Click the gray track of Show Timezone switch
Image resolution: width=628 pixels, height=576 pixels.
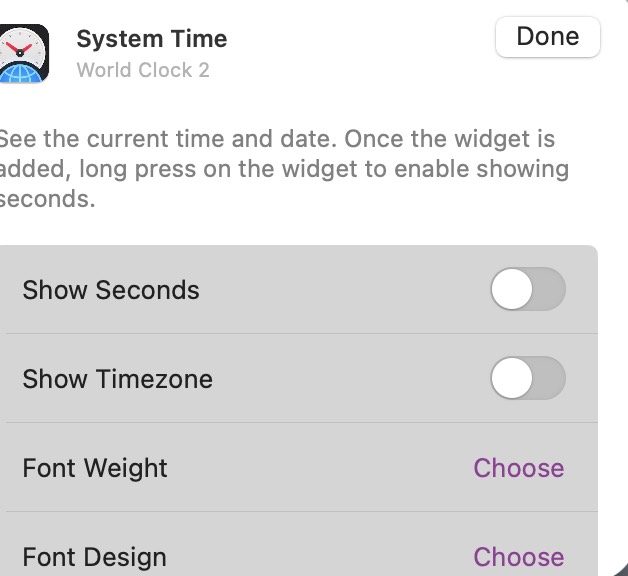coord(548,379)
